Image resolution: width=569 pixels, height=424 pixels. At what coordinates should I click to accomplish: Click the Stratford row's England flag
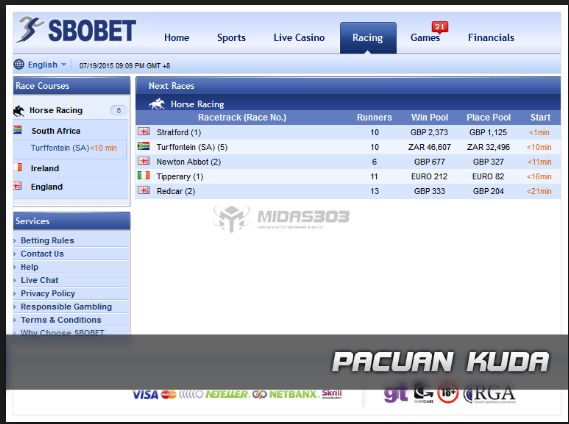[144, 131]
